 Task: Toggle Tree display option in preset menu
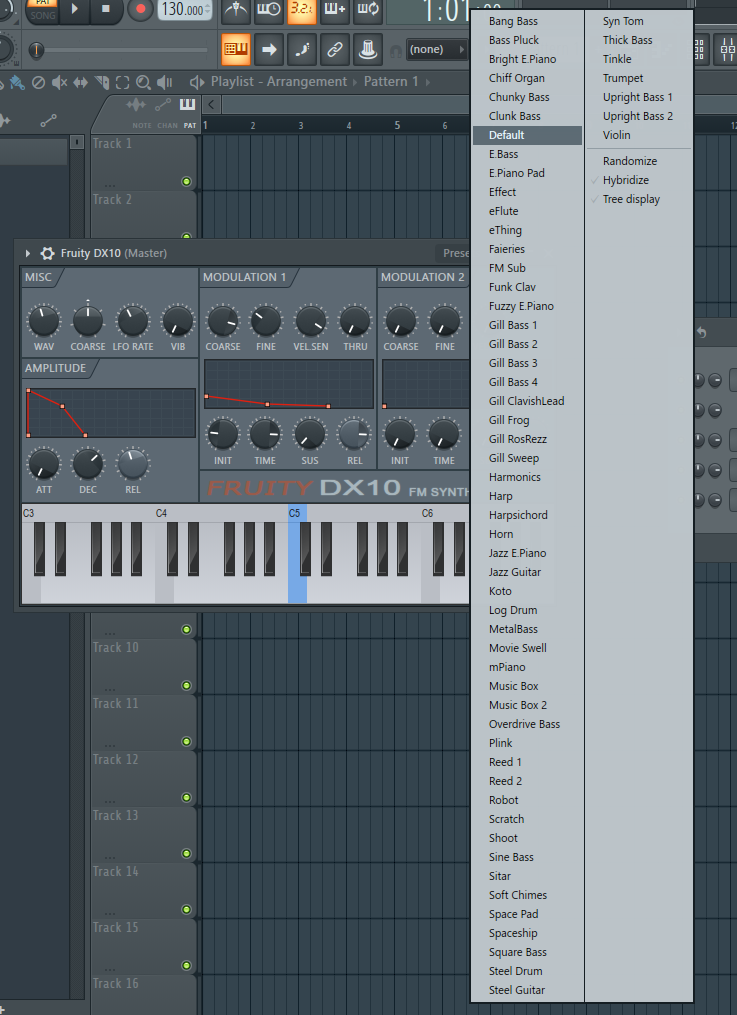639,199
